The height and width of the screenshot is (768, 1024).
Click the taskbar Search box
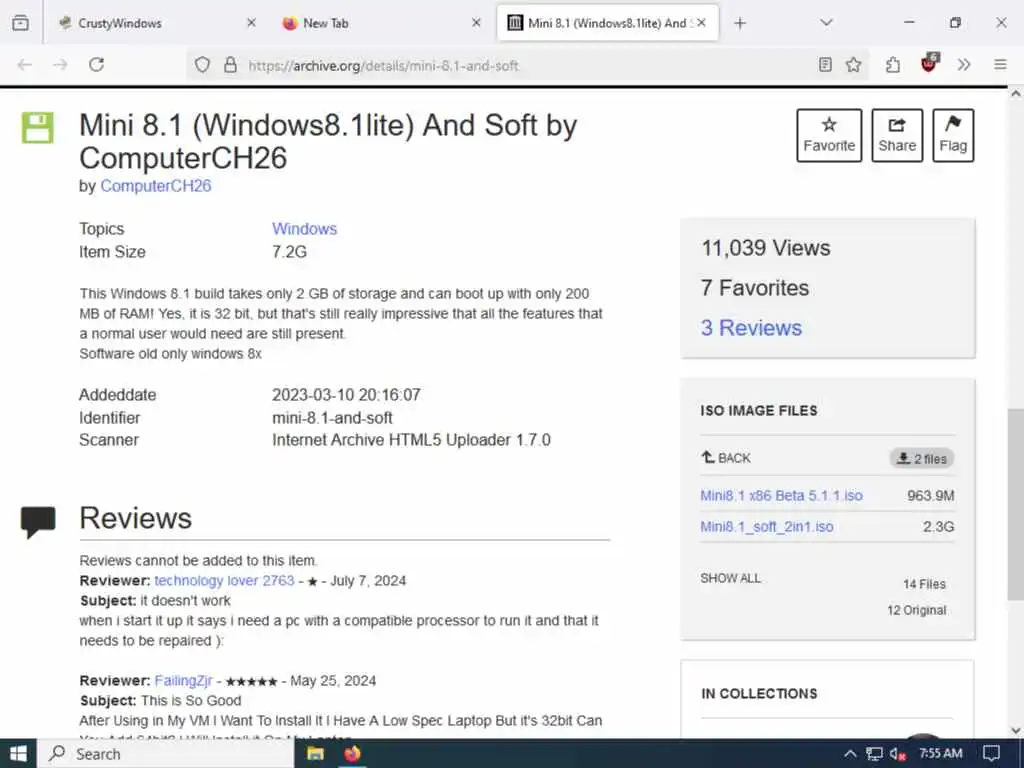(166, 754)
